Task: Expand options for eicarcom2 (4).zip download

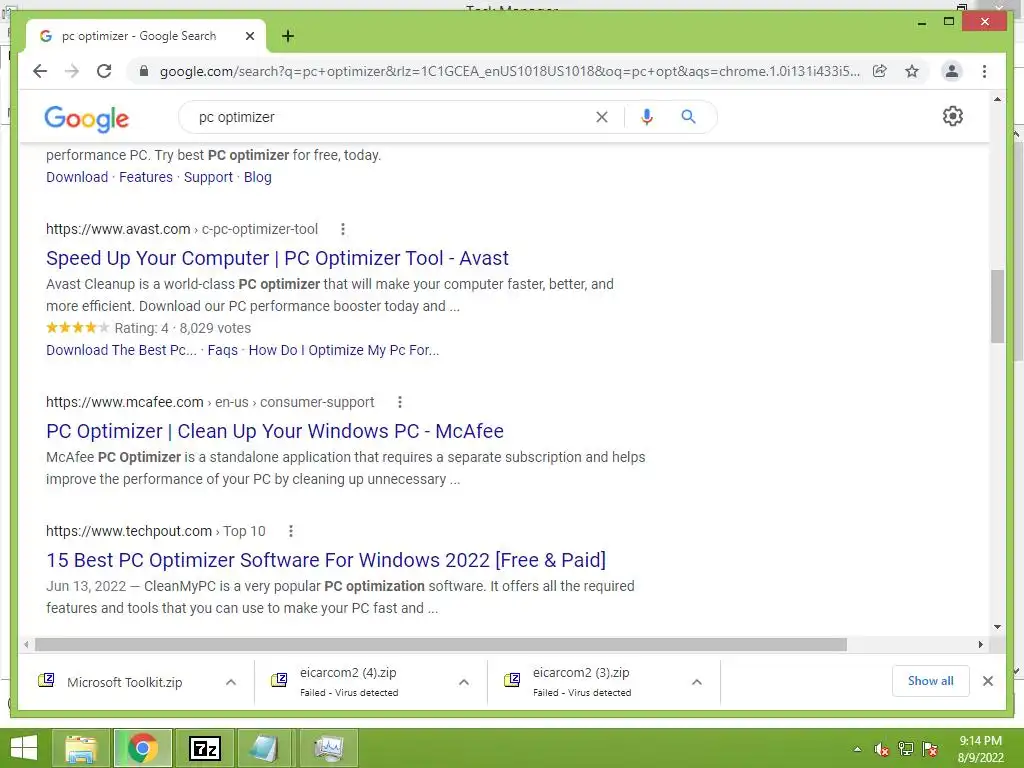Action: [x=464, y=682]
